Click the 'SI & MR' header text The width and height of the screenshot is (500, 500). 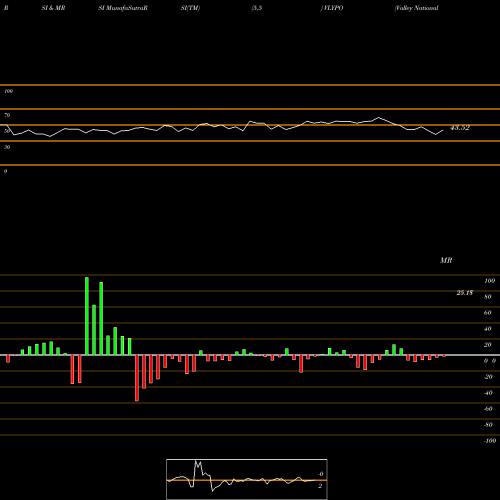point(53,8)
